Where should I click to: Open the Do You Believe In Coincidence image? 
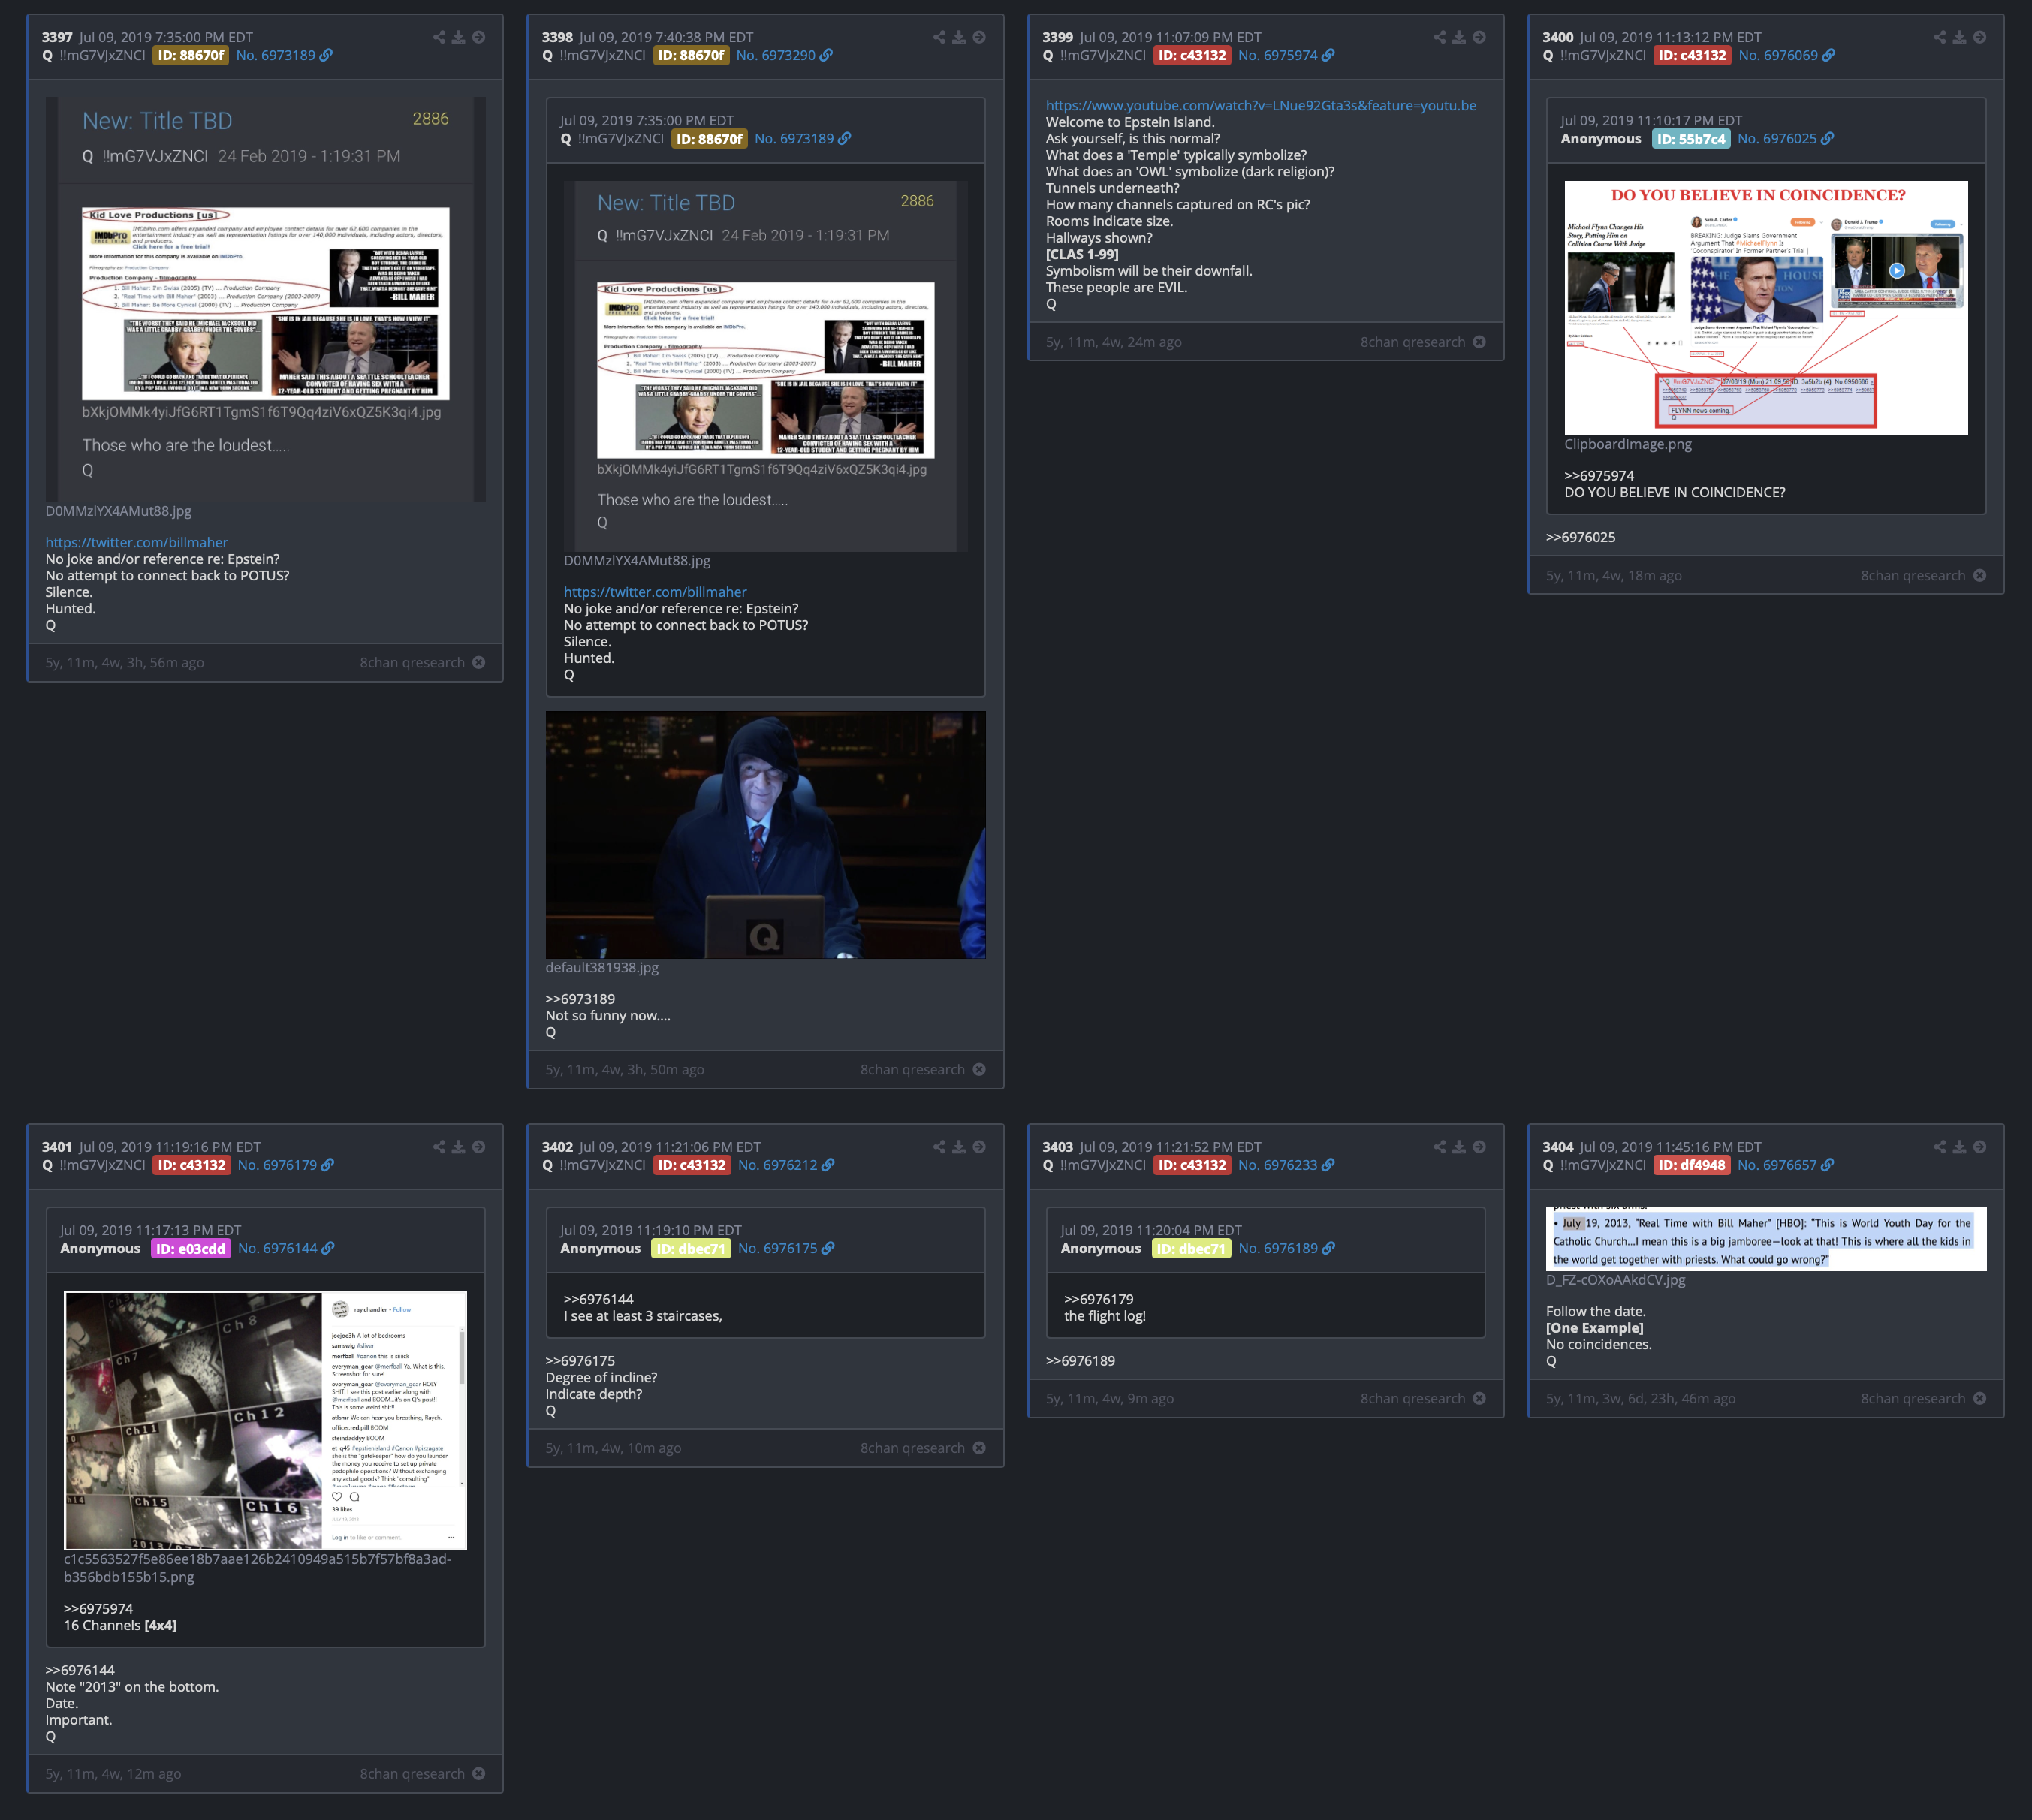1766,308
